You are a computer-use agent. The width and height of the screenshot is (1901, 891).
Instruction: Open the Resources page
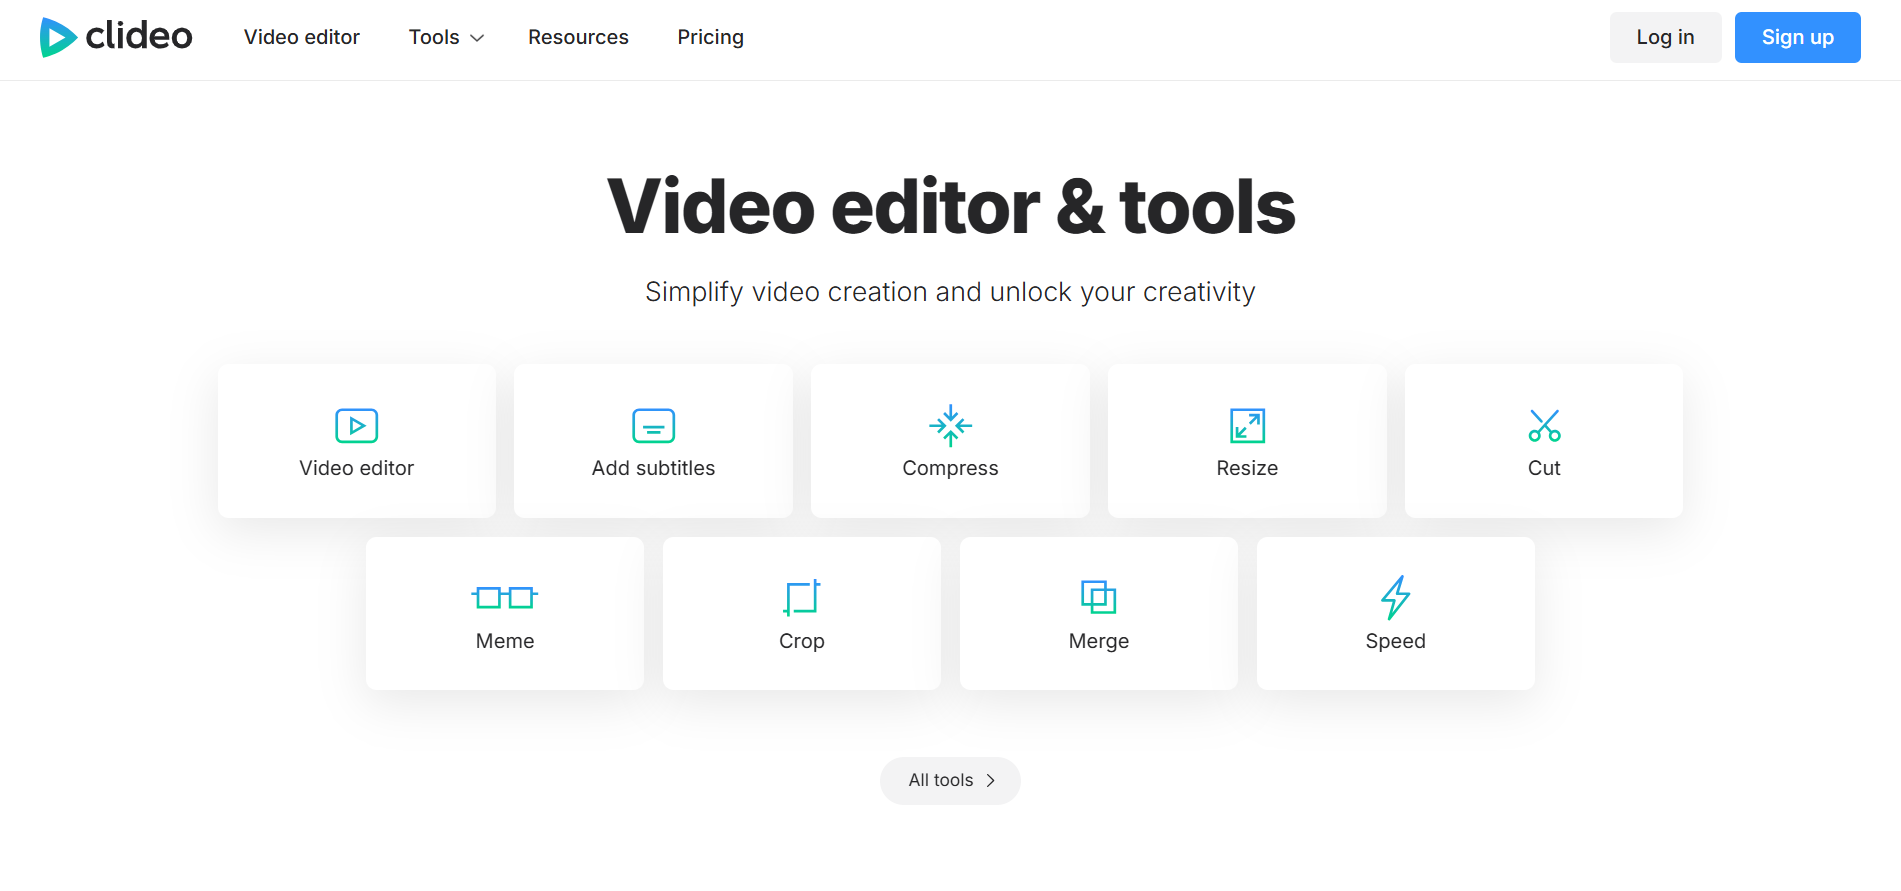point(578,37)
